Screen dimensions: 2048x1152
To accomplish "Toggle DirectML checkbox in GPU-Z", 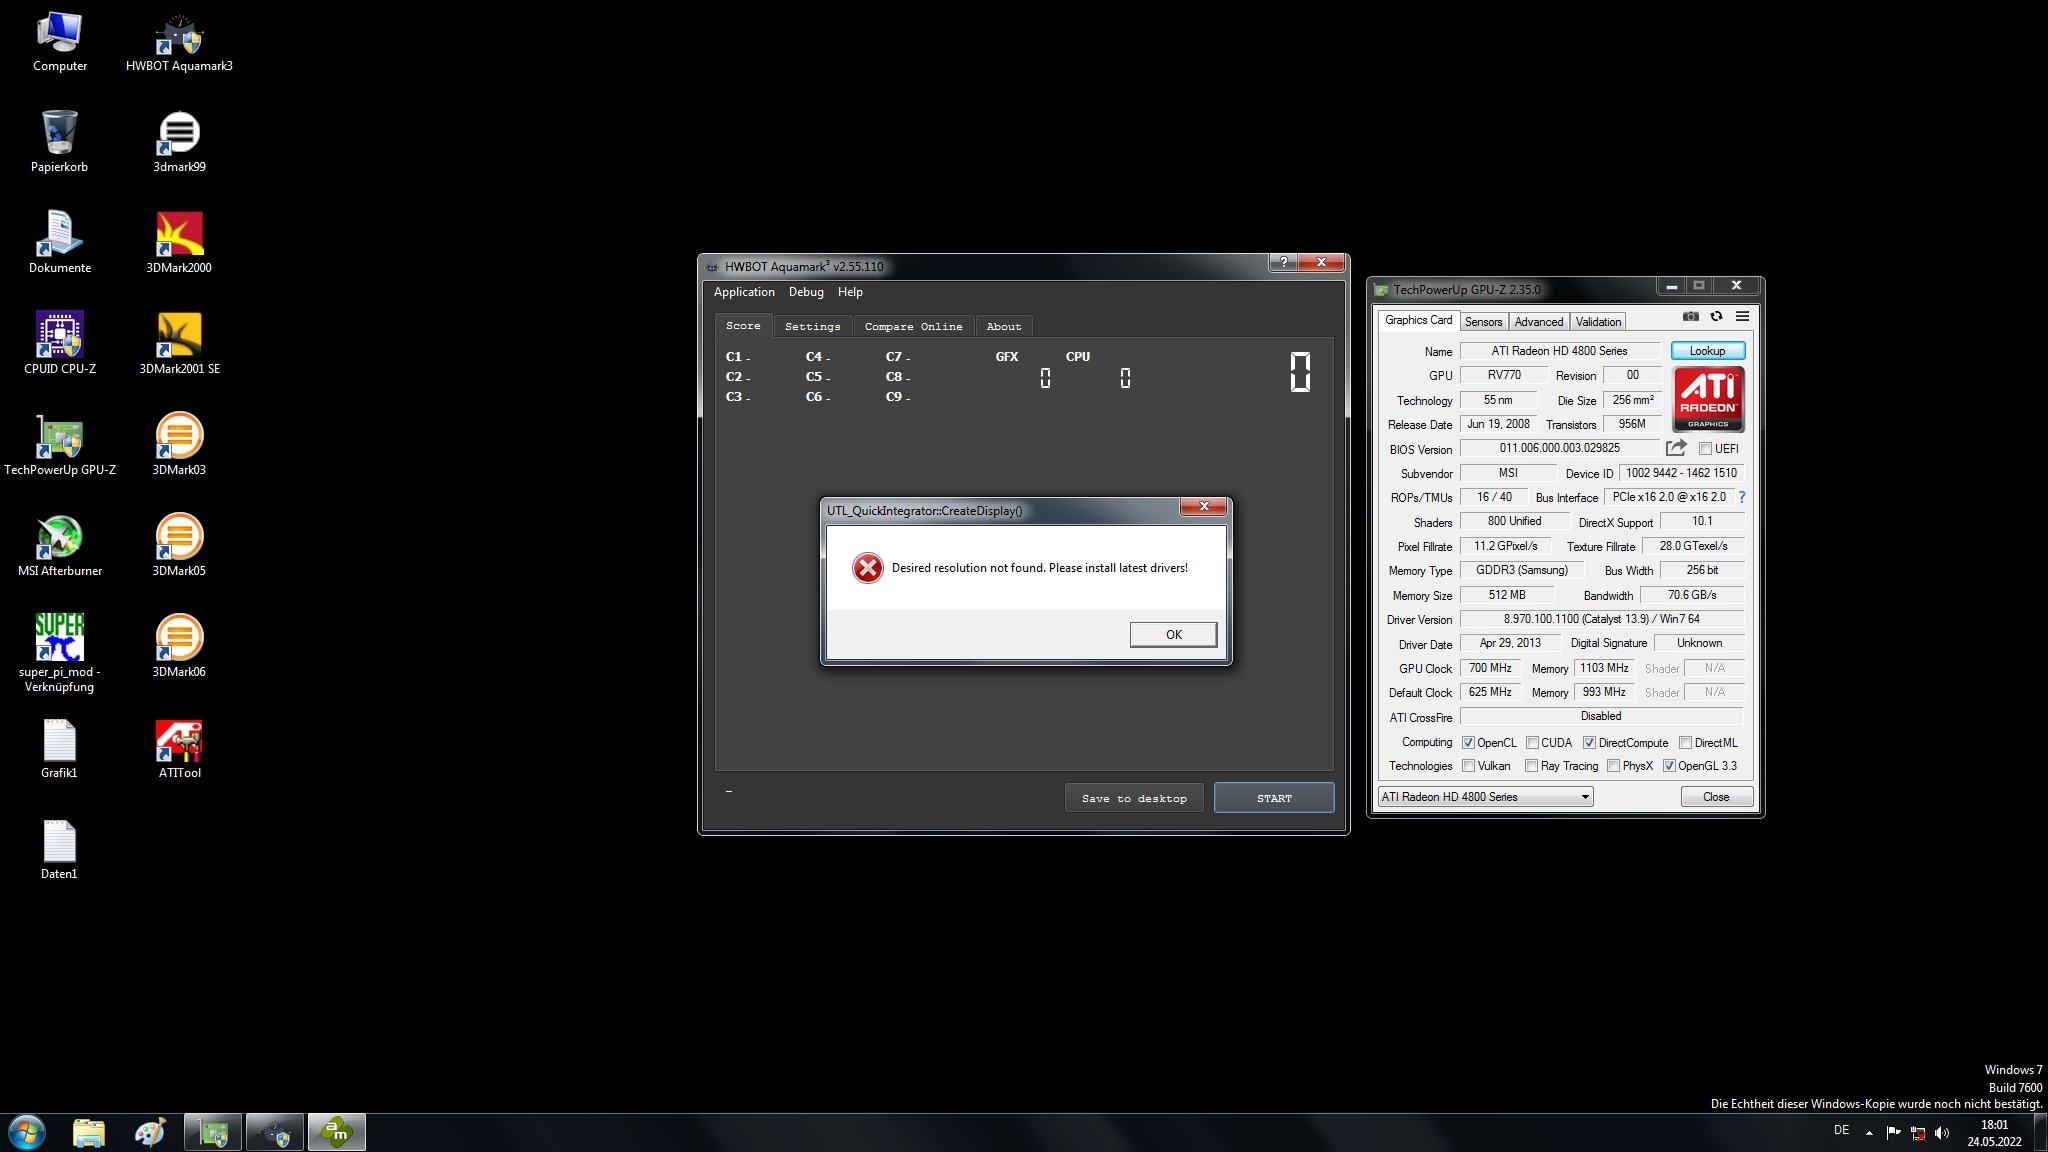I will coord(1686,743).
